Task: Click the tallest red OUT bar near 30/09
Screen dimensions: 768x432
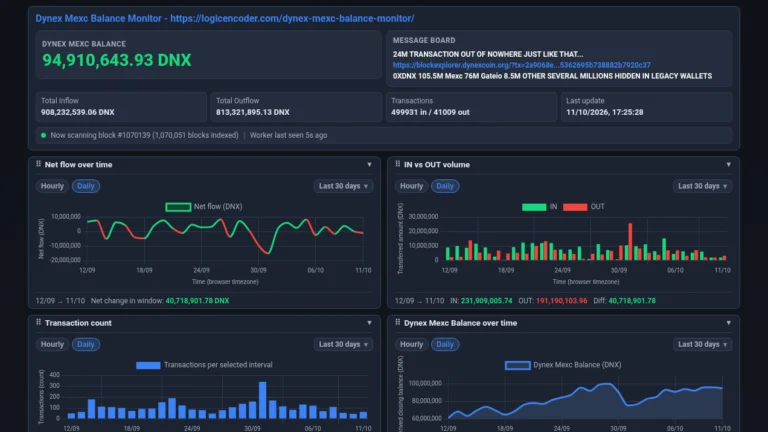Action: 630,241
